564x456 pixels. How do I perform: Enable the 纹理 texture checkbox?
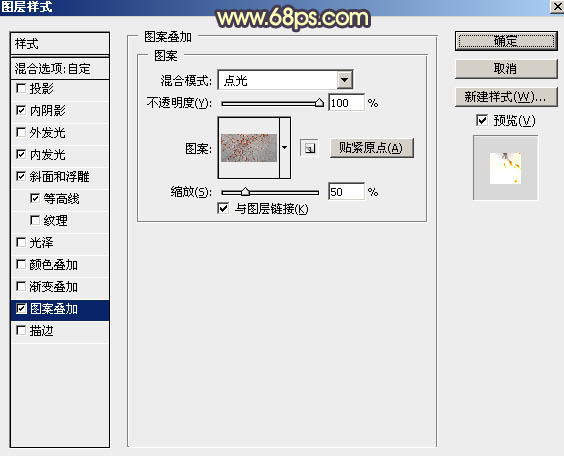click(35, 220)
